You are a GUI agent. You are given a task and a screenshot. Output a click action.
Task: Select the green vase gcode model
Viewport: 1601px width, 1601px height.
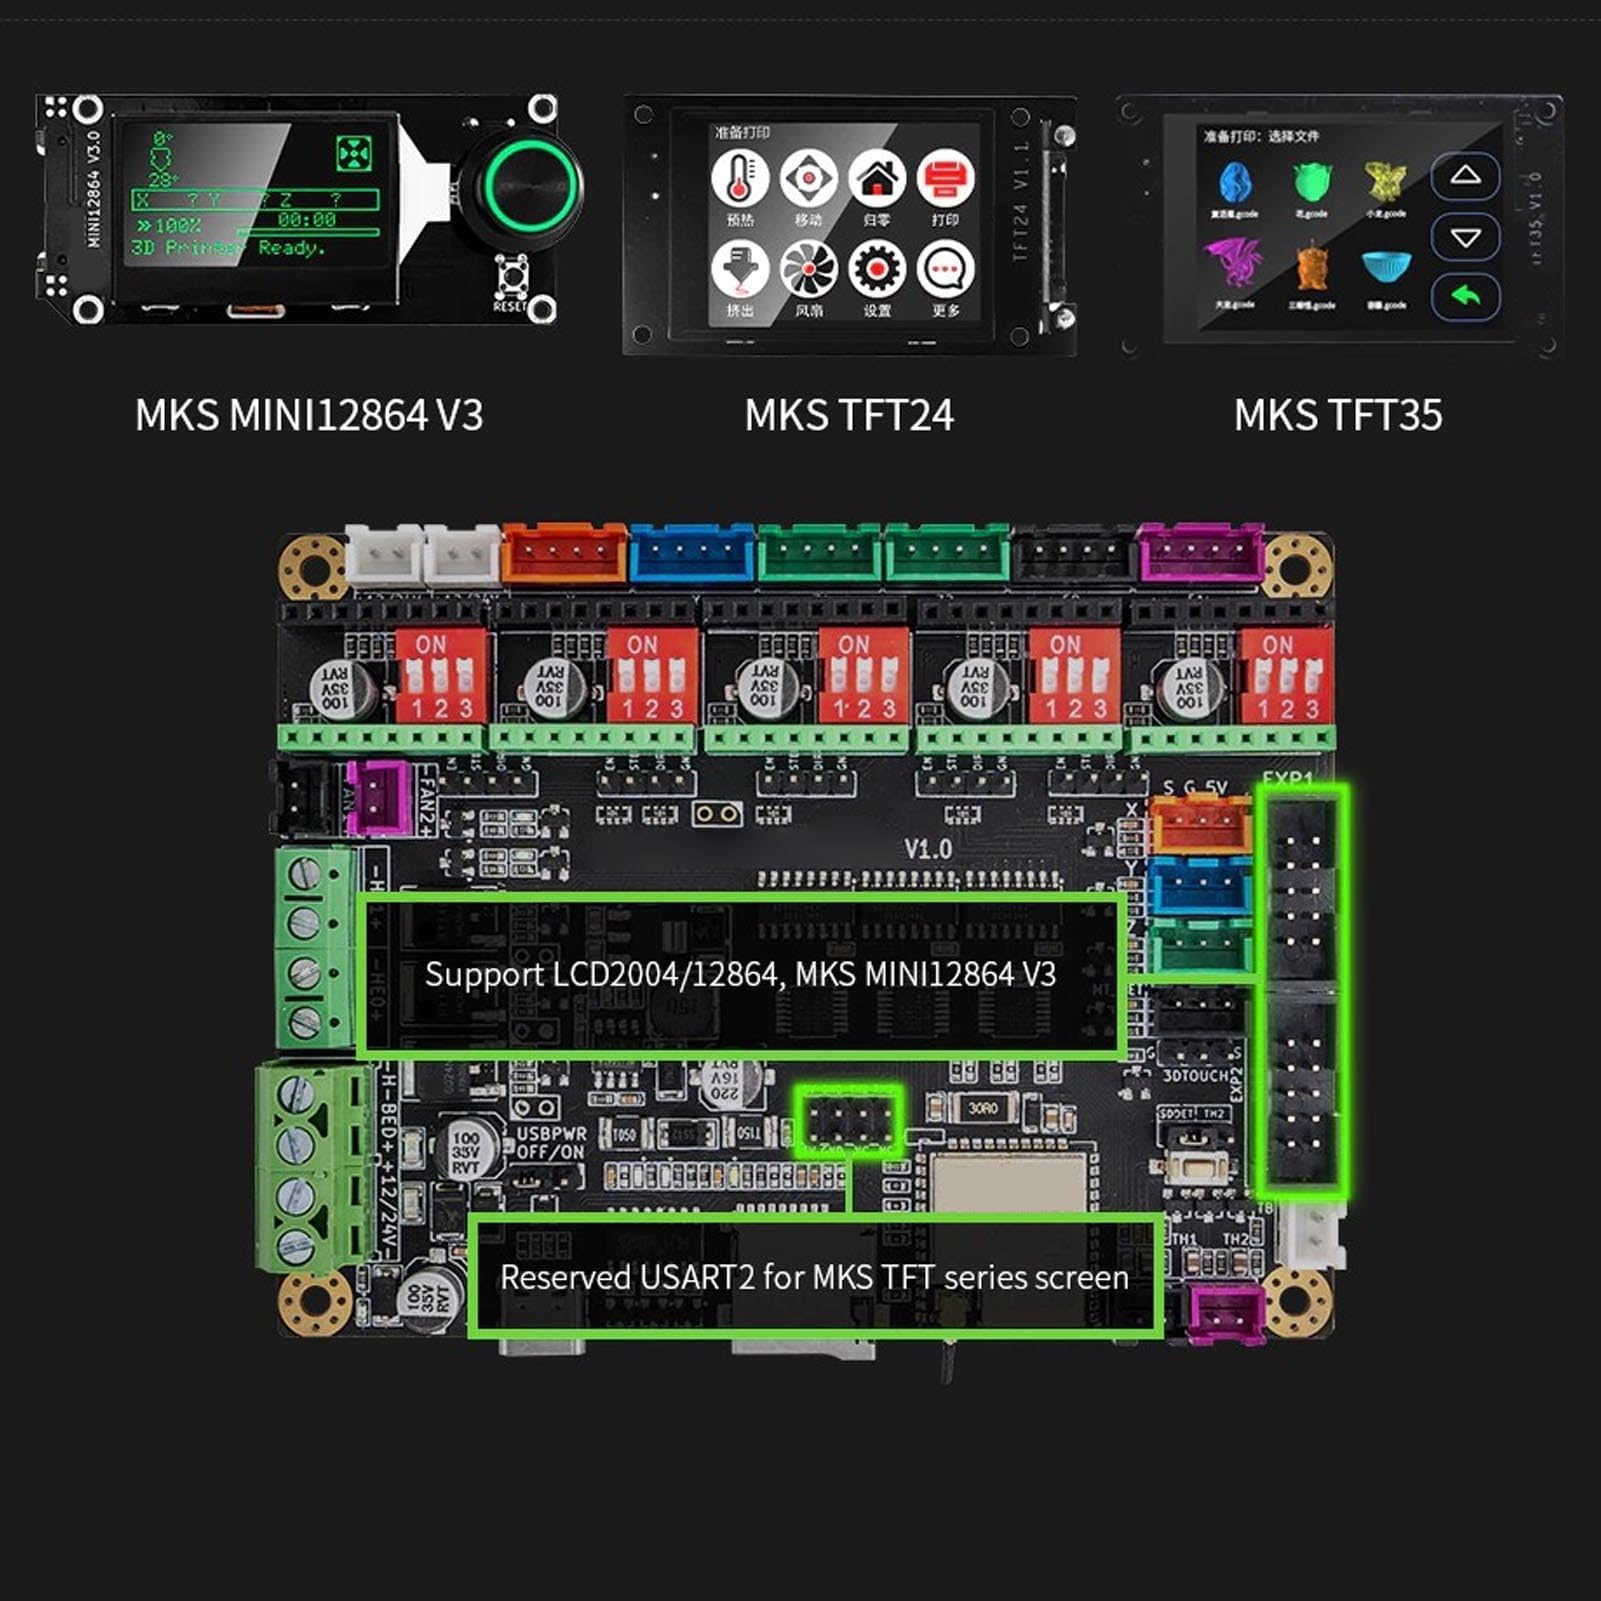(1312, 183)
